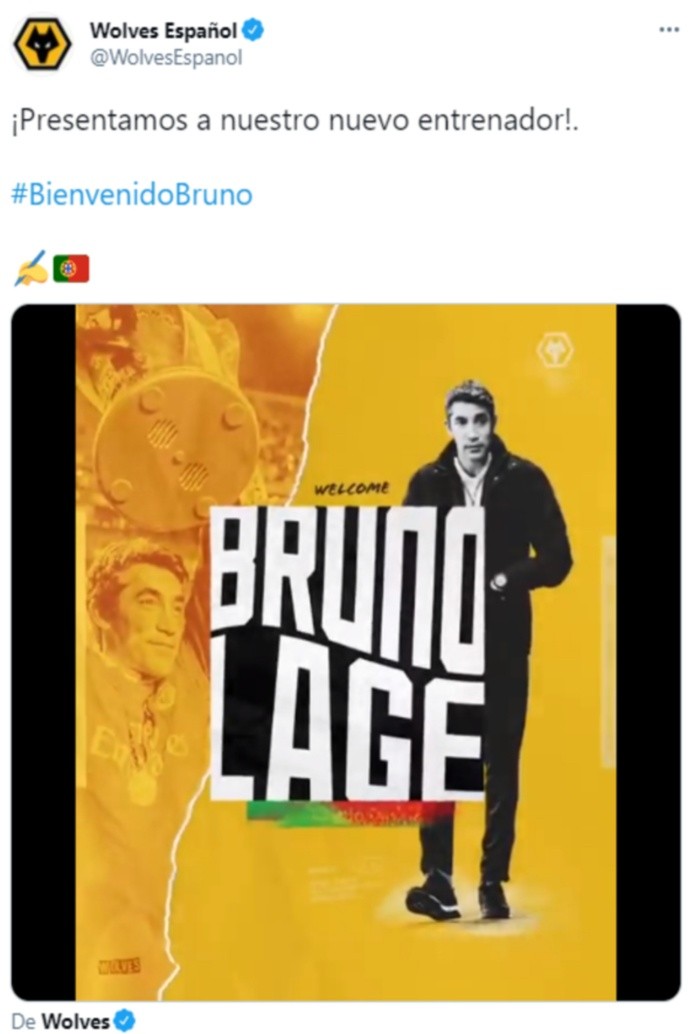Click the trophy picture in the orange panel
Screen dimensions: 700x1034
(x=177, y=441)
